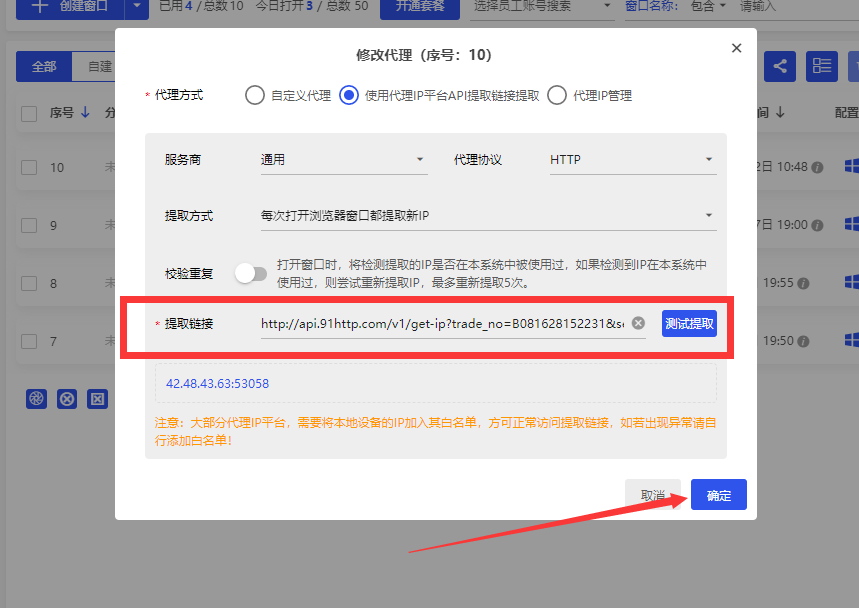The width and height of the screenshot is (859, 608).
Task: Check the checkbox for row 9
Action: (29, 225)
